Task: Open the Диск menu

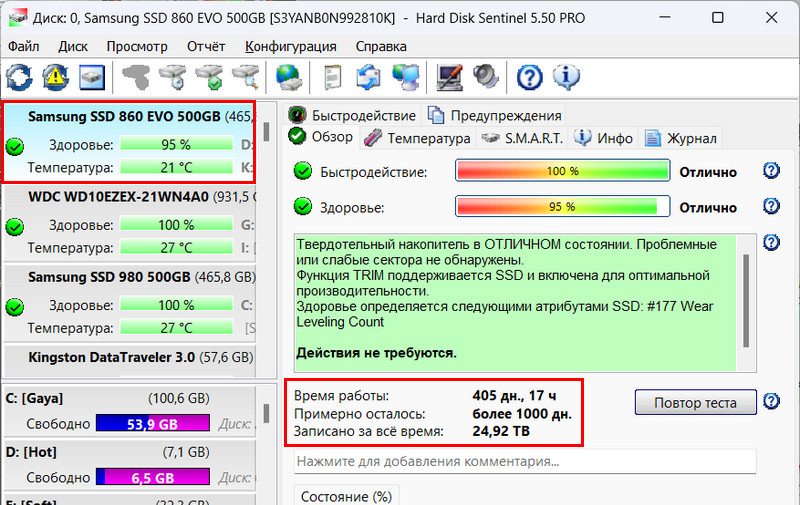Action: [73, 46]
